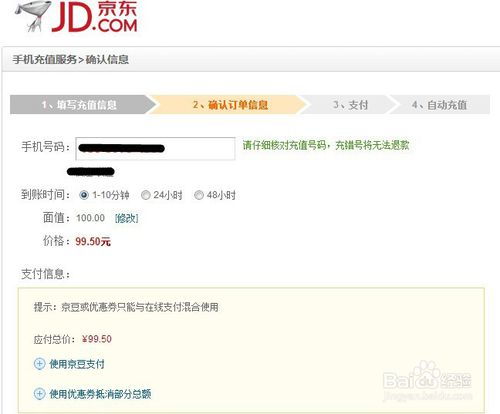Go to step 1、填写充值信息
500x414 pixels.
click(80, 105)
